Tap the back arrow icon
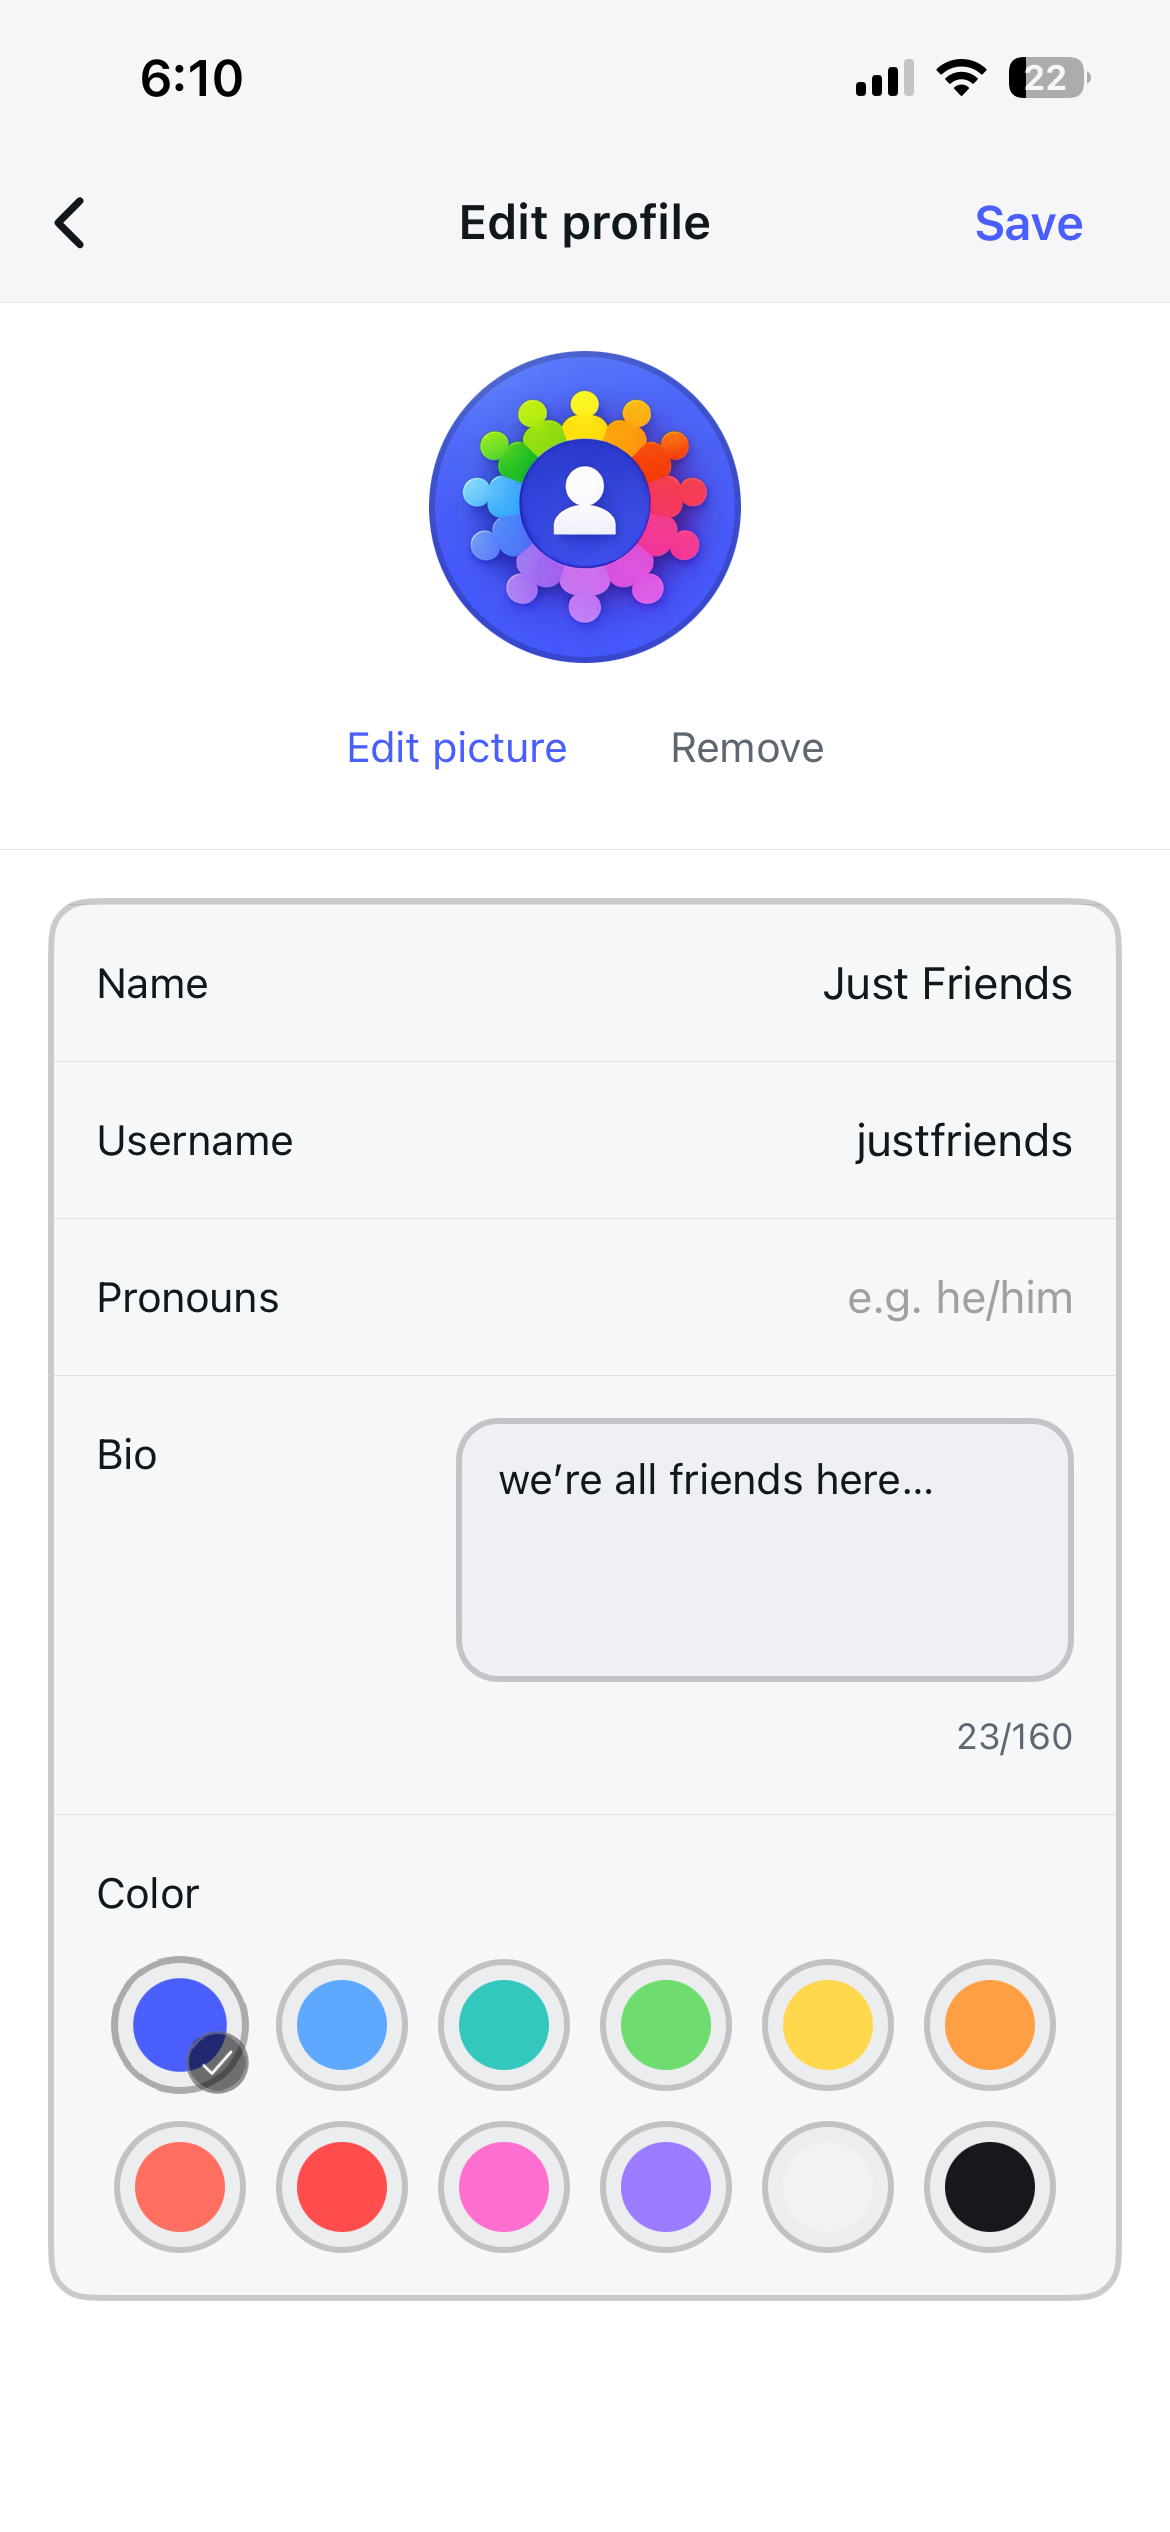Screen dimensions: 1170x2532 pyautogui.click(x=70, y=222)
